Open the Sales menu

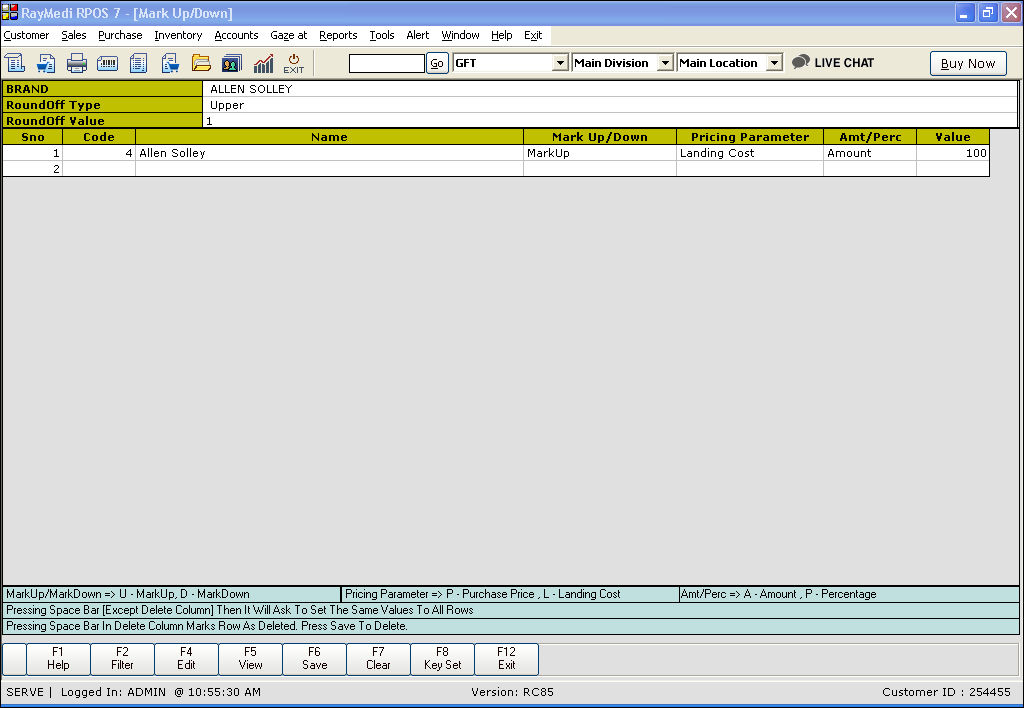pyautogui.click(x=74, y=35)
